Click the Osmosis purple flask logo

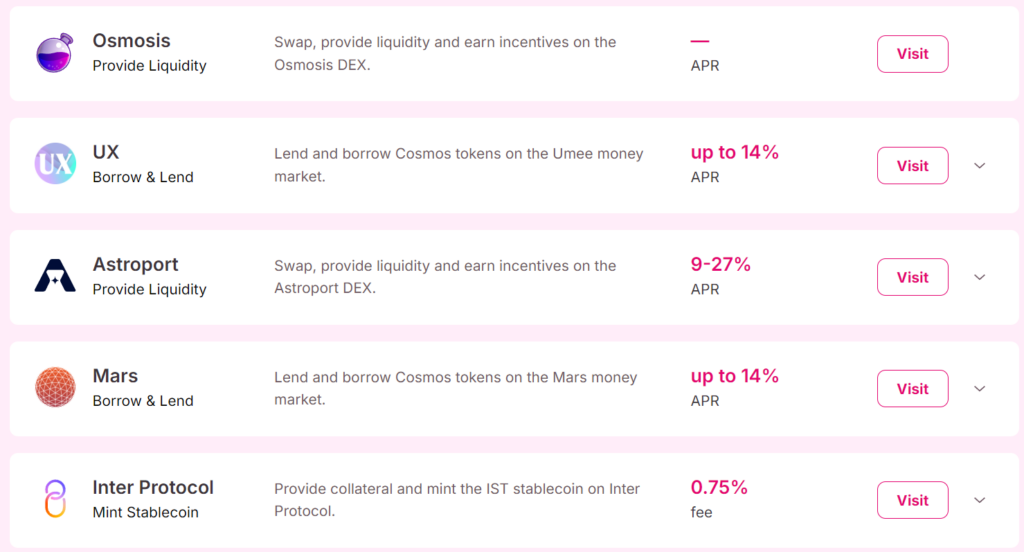[x=54, y=54]
